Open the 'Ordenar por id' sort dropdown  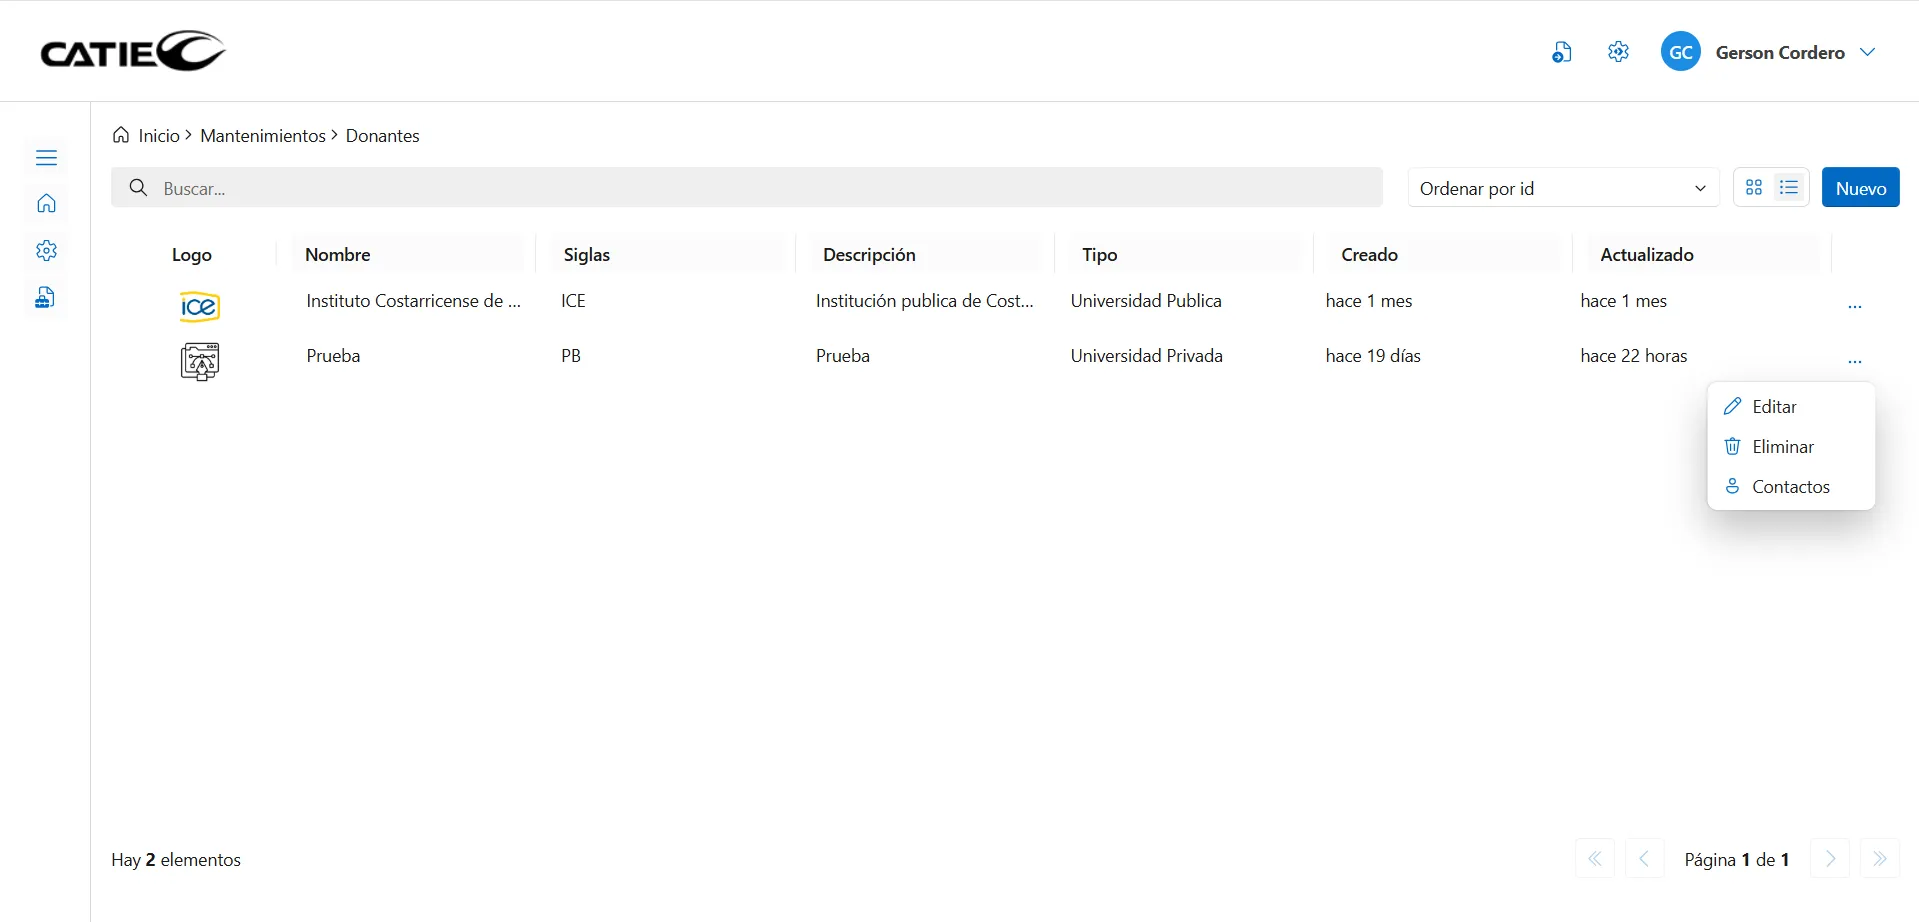(x=1562, y=188)
